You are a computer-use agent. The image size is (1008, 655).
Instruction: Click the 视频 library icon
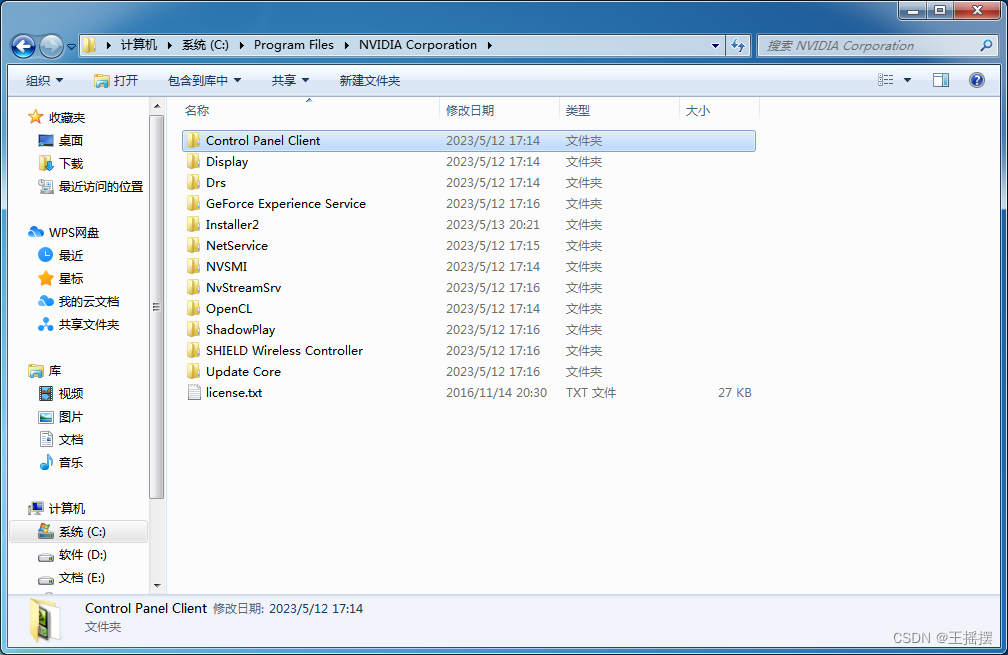(x=46, y=393)
